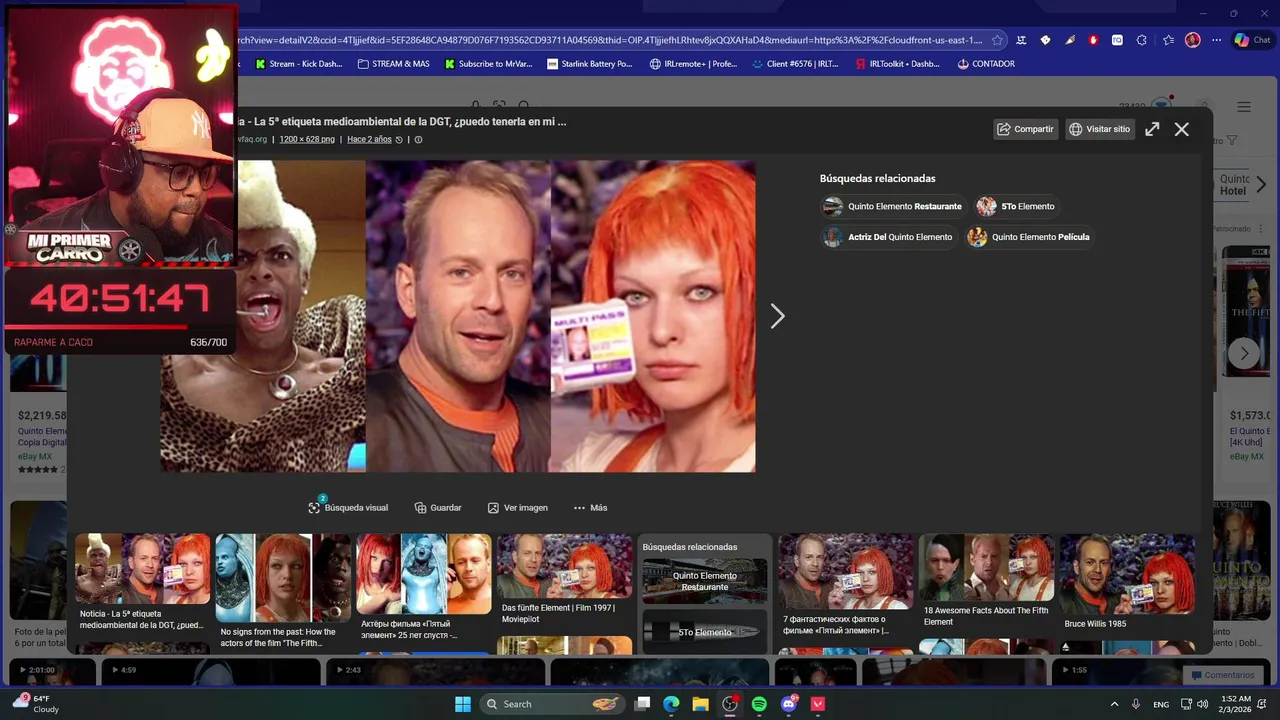This screenshot has width=1280, height=720.
Task: Open thumbnail No signs from the past
Action: click(283, 590)
